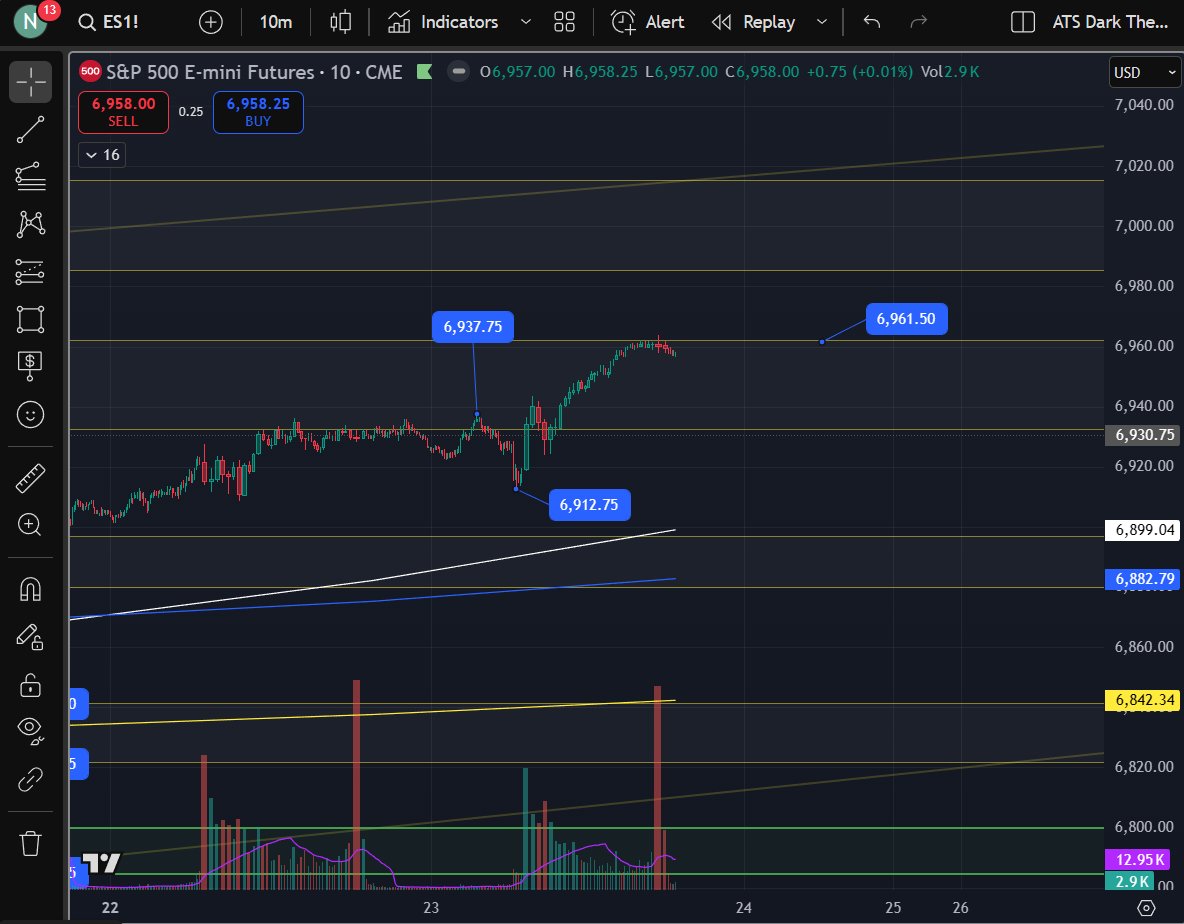Click the Vol 2.9K readout
The height and width of the screenshot is (924, 1184).
click(950, 72)
